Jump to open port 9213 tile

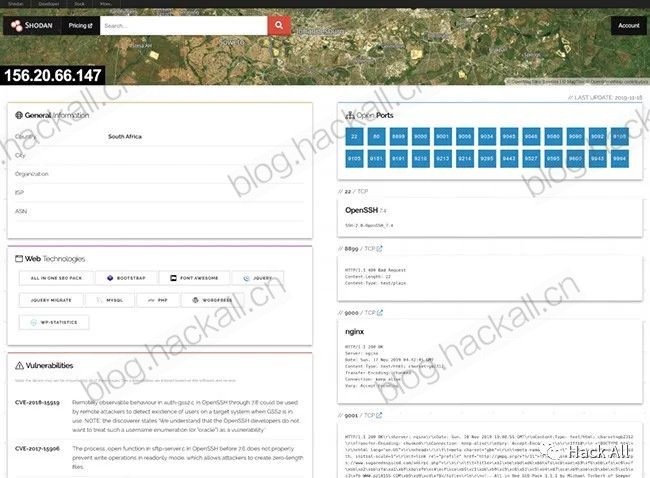click(x=442, y=159)
